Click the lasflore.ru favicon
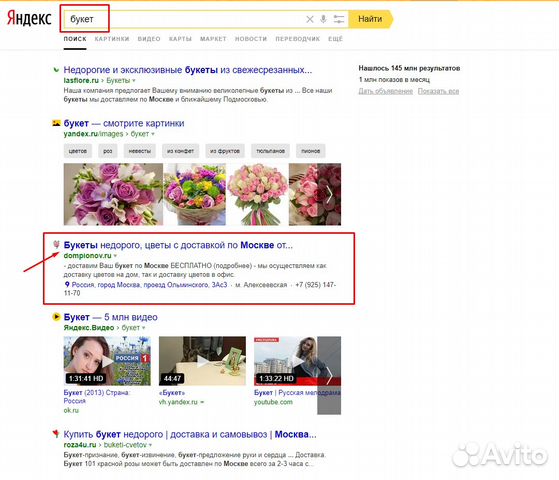This screenshot has width=559, height=480. click(x=56, y=70)
